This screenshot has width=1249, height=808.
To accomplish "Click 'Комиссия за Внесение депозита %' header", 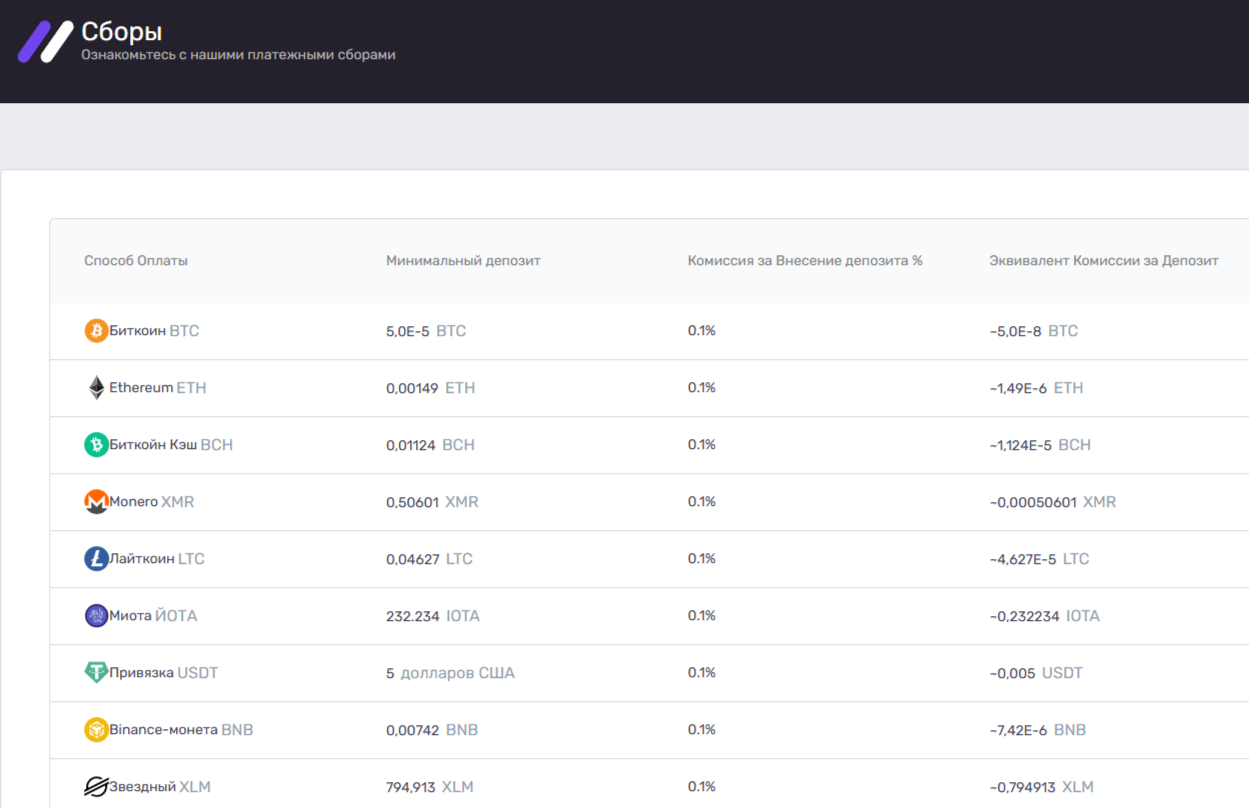I will (805, 261).
